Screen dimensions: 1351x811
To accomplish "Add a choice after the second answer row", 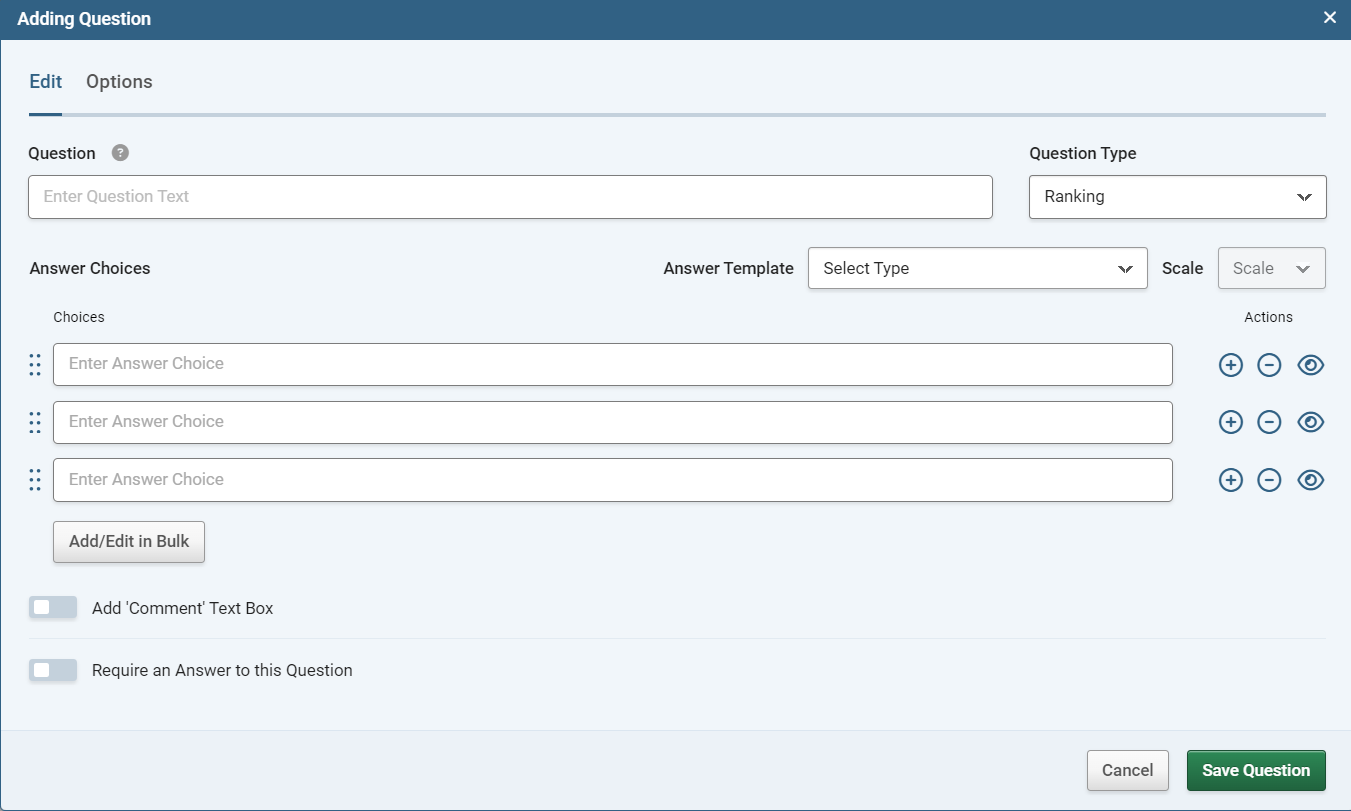I will [1231, 423].
